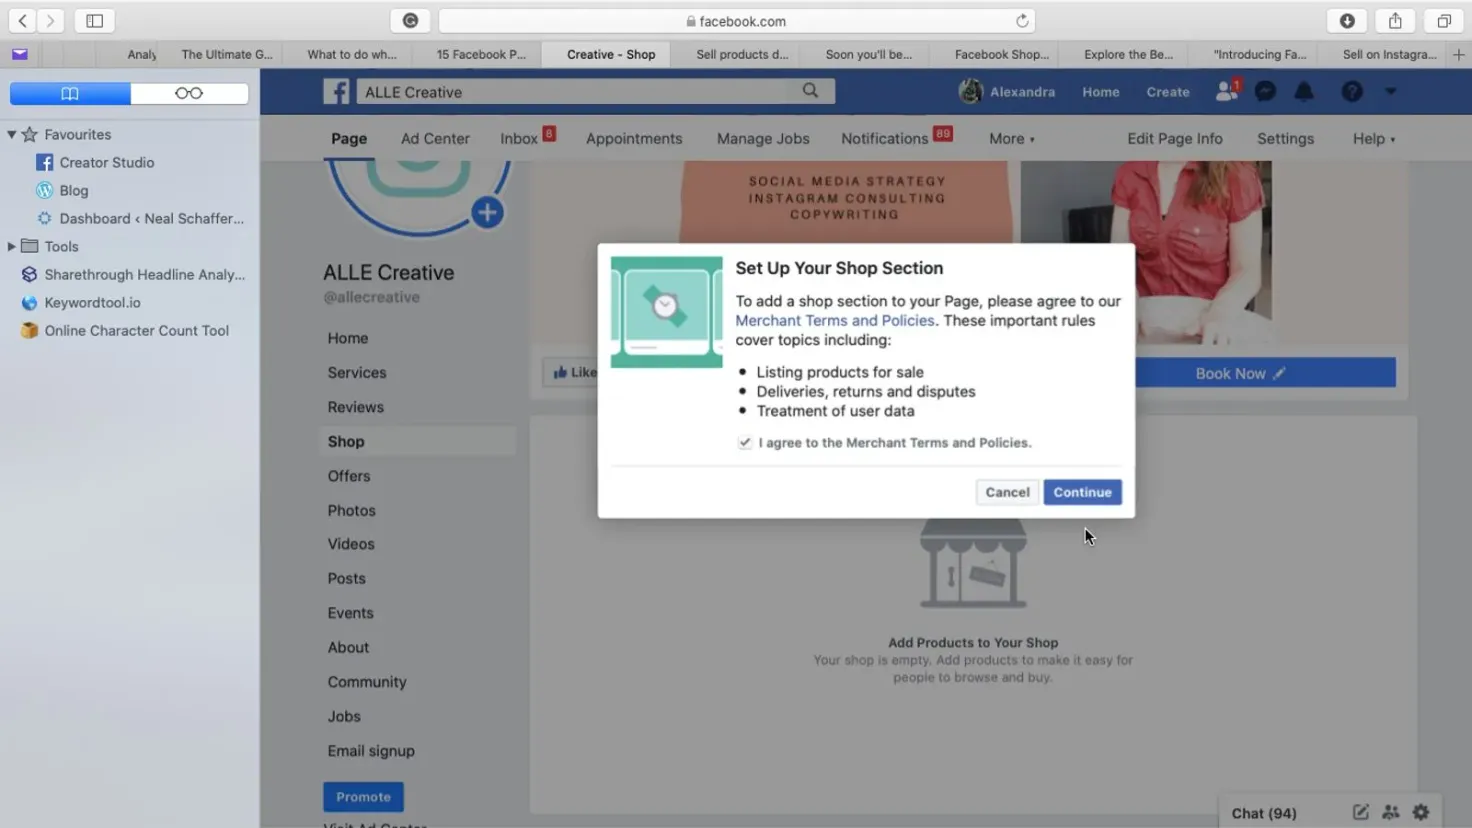Switch sidebar to Reading List view
This screenshot has width=1472, height=828.
[189, 93]
